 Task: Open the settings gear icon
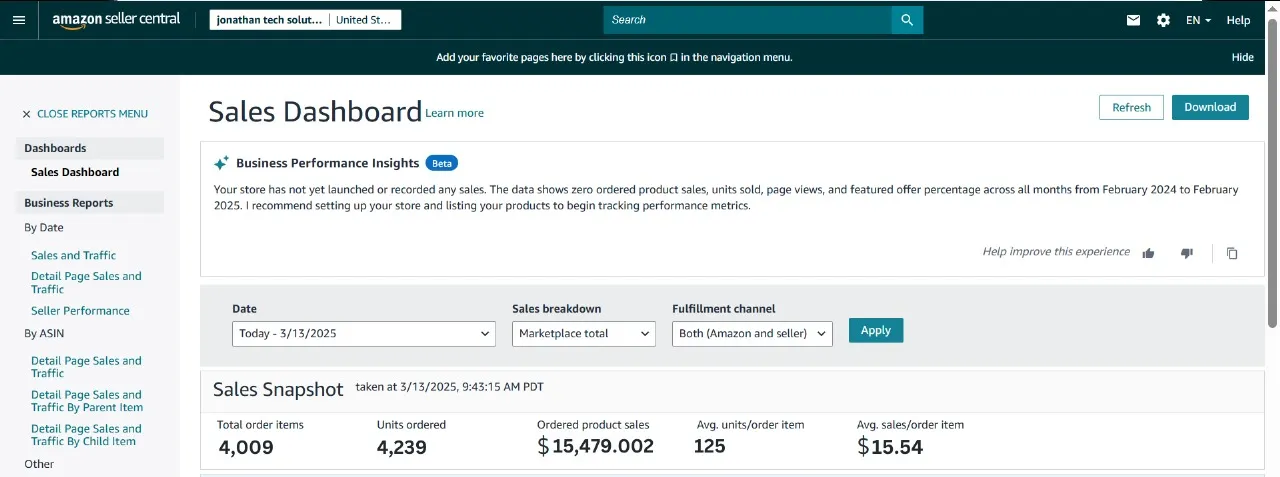(1163, 20)
